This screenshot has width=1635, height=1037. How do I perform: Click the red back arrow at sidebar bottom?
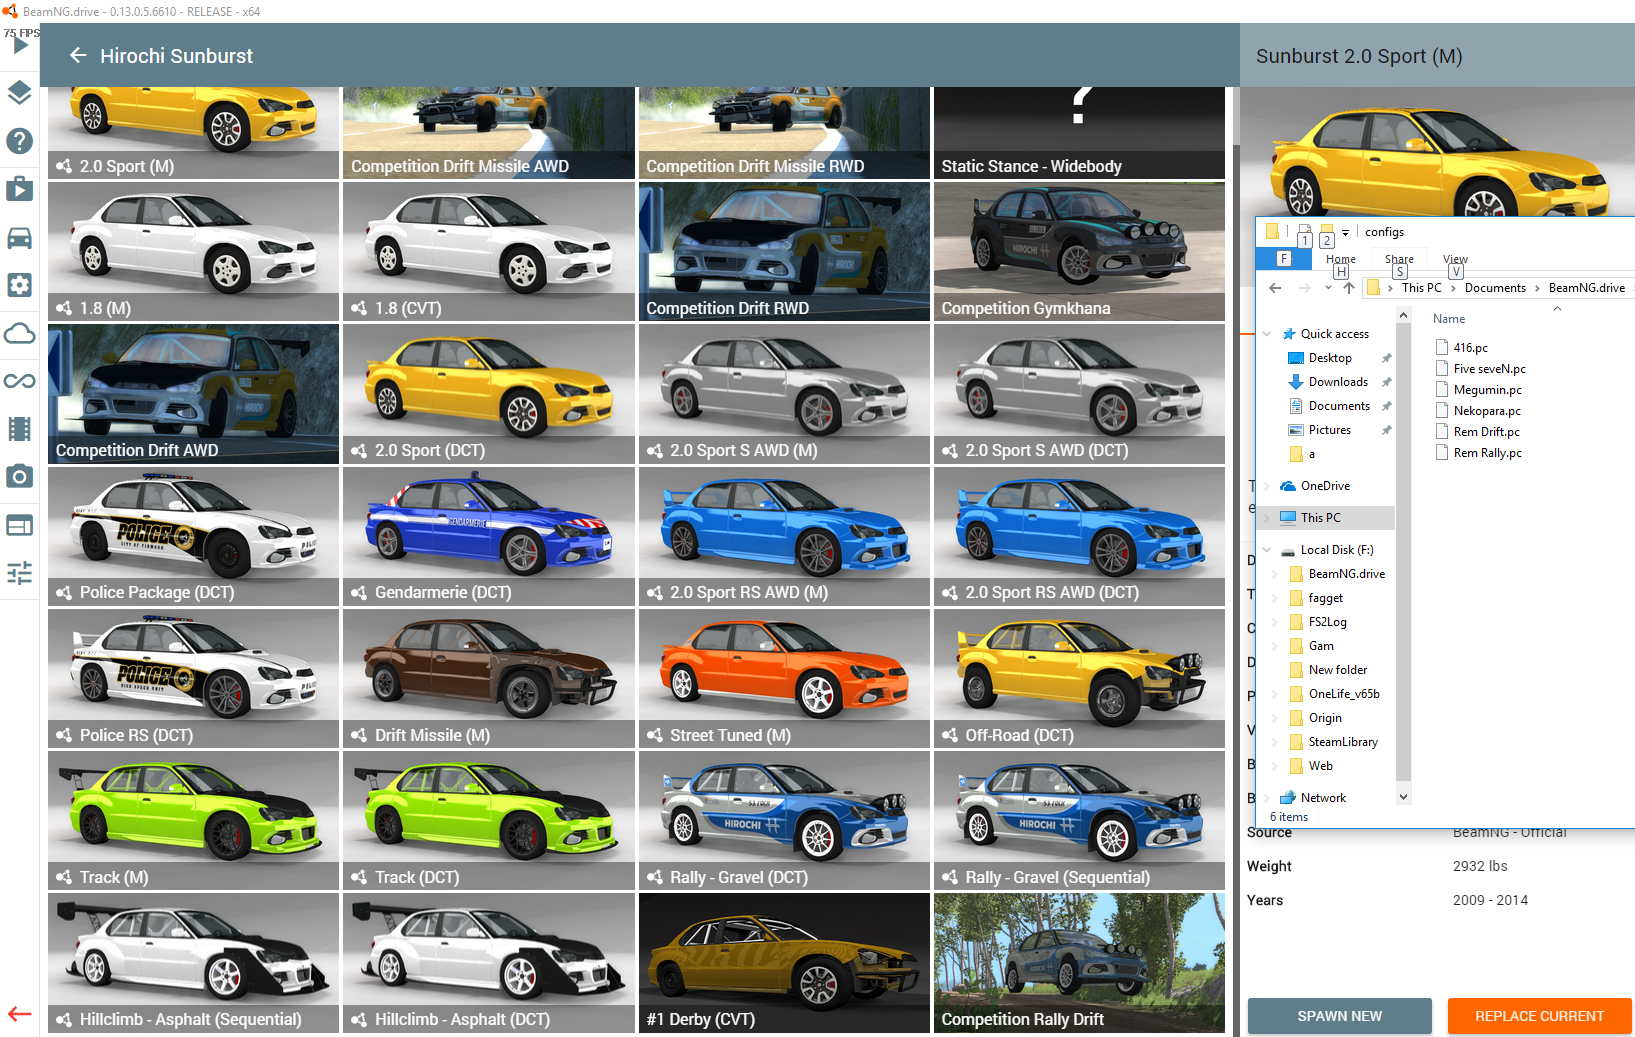tap(20, 1014)
